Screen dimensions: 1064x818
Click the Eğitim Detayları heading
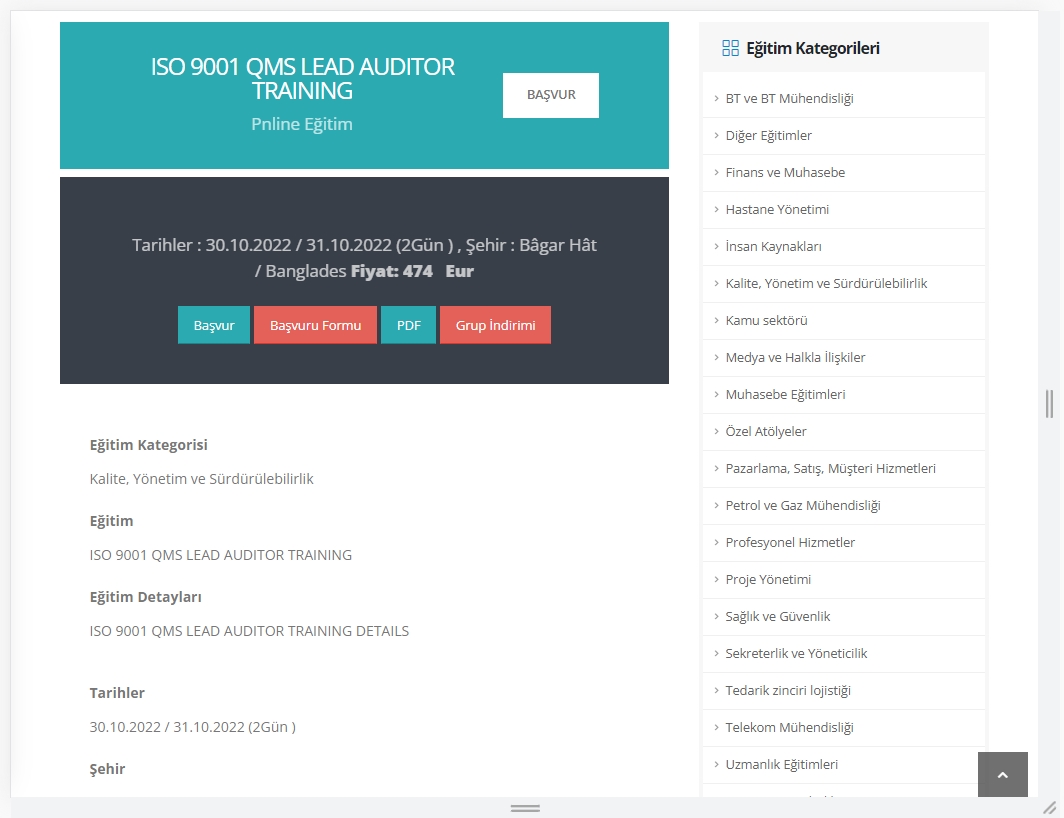[x=145, y=597]
